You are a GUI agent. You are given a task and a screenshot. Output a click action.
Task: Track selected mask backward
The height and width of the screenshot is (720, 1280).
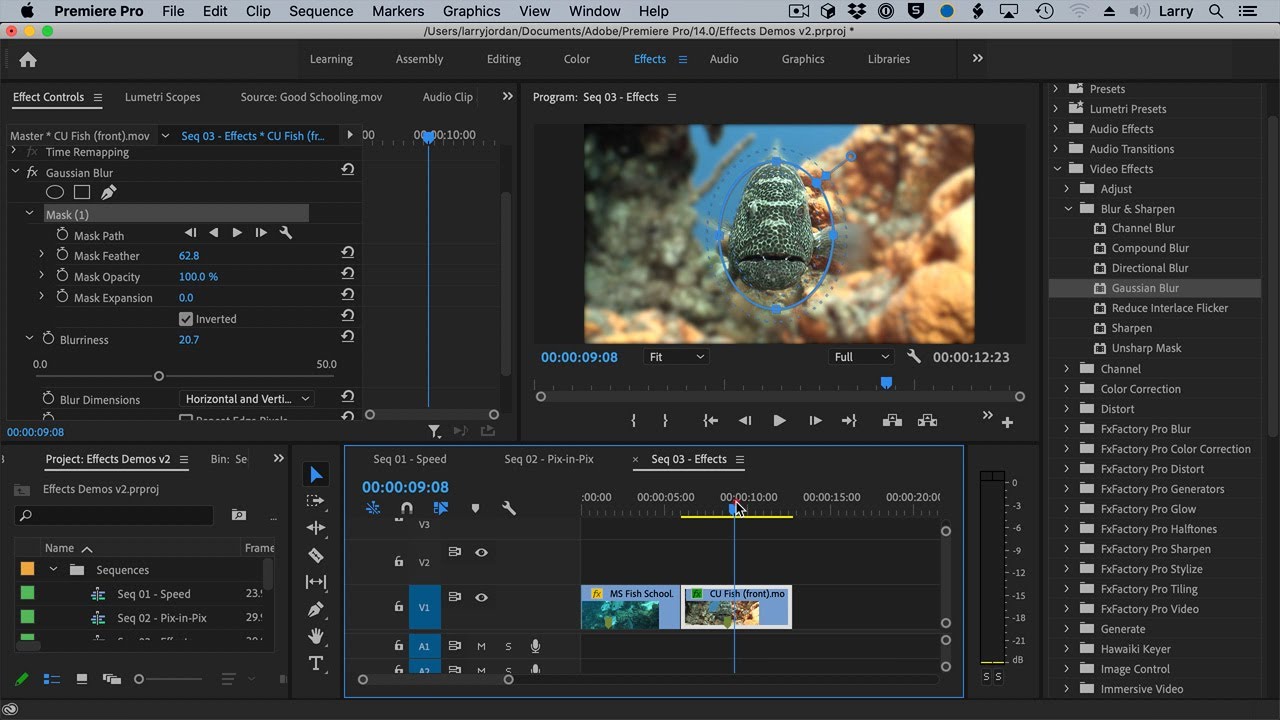(x=213, y=233)
